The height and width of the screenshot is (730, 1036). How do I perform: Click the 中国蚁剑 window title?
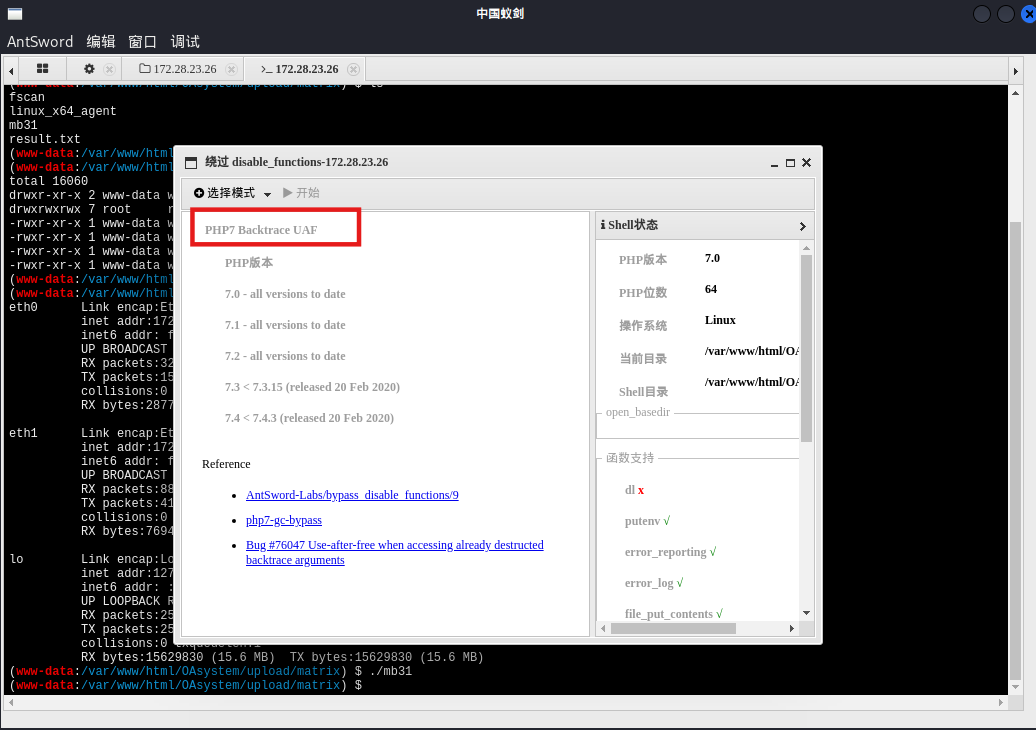click(500, 13)
